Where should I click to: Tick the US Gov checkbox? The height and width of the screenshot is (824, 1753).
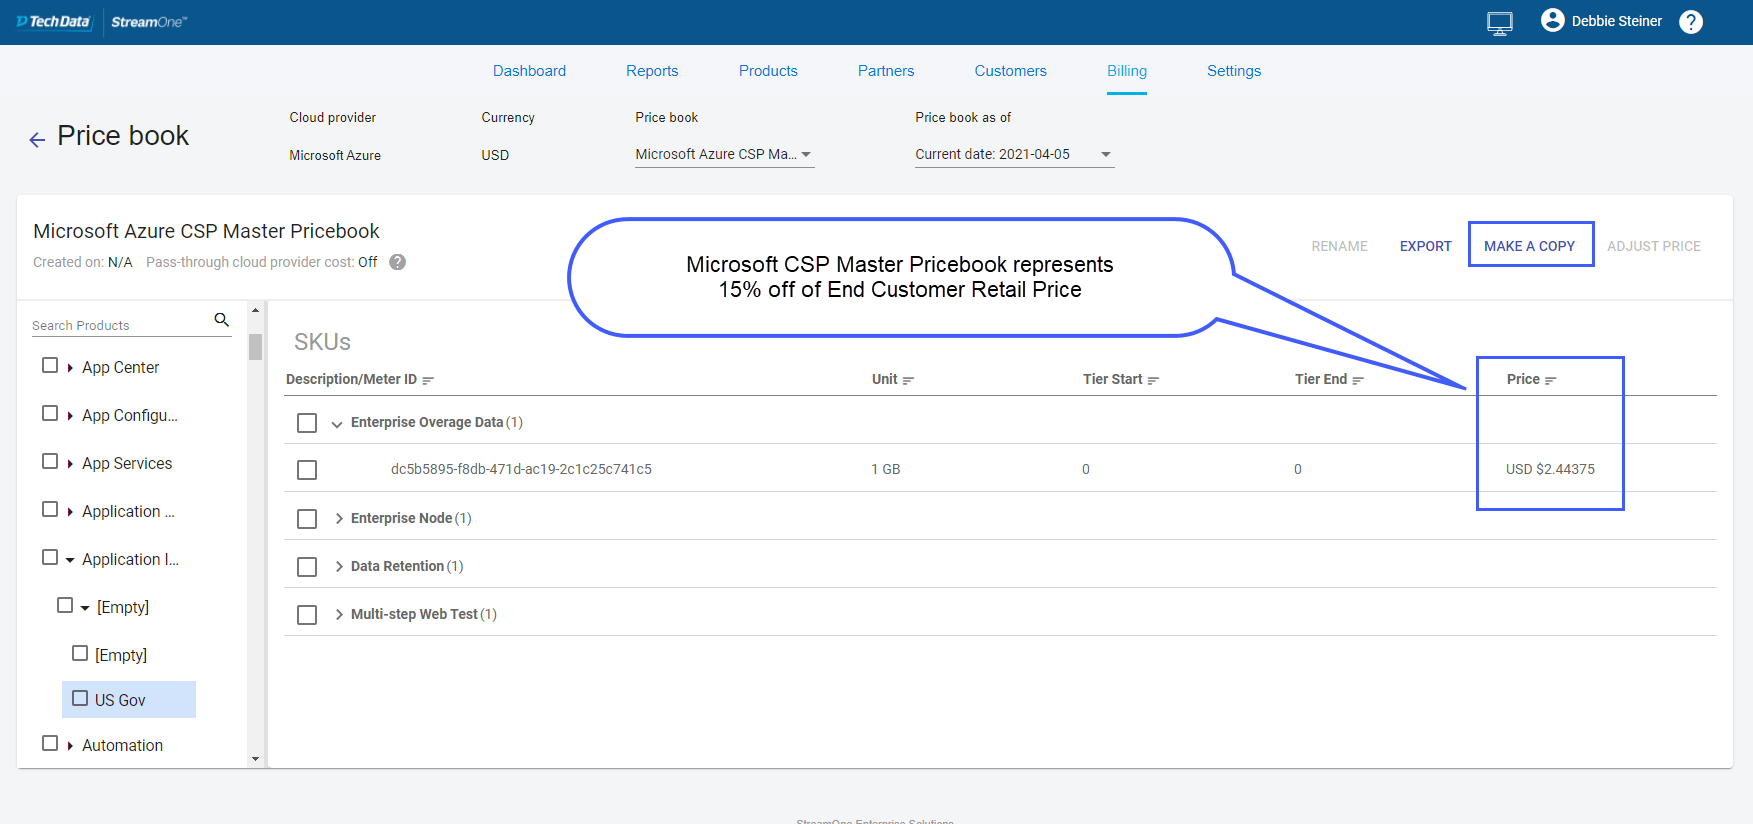pyautogui.click(x=80, y=699)
